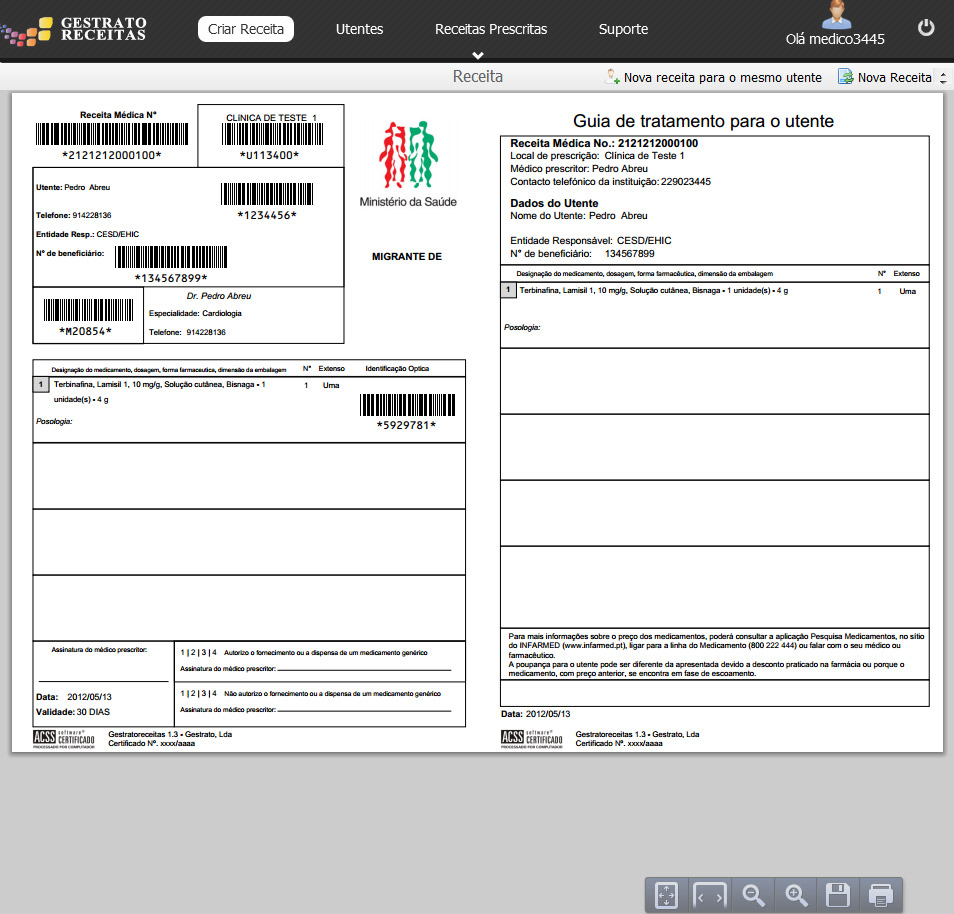Open the Suporte menu

623,29
